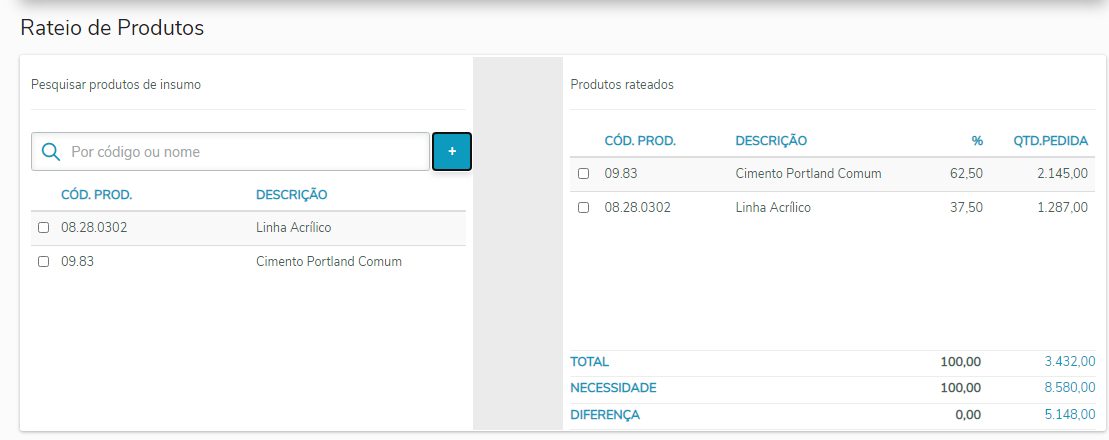
Task: Check the 08.28.0302 box in insumo list
Action: pos(43,228)
